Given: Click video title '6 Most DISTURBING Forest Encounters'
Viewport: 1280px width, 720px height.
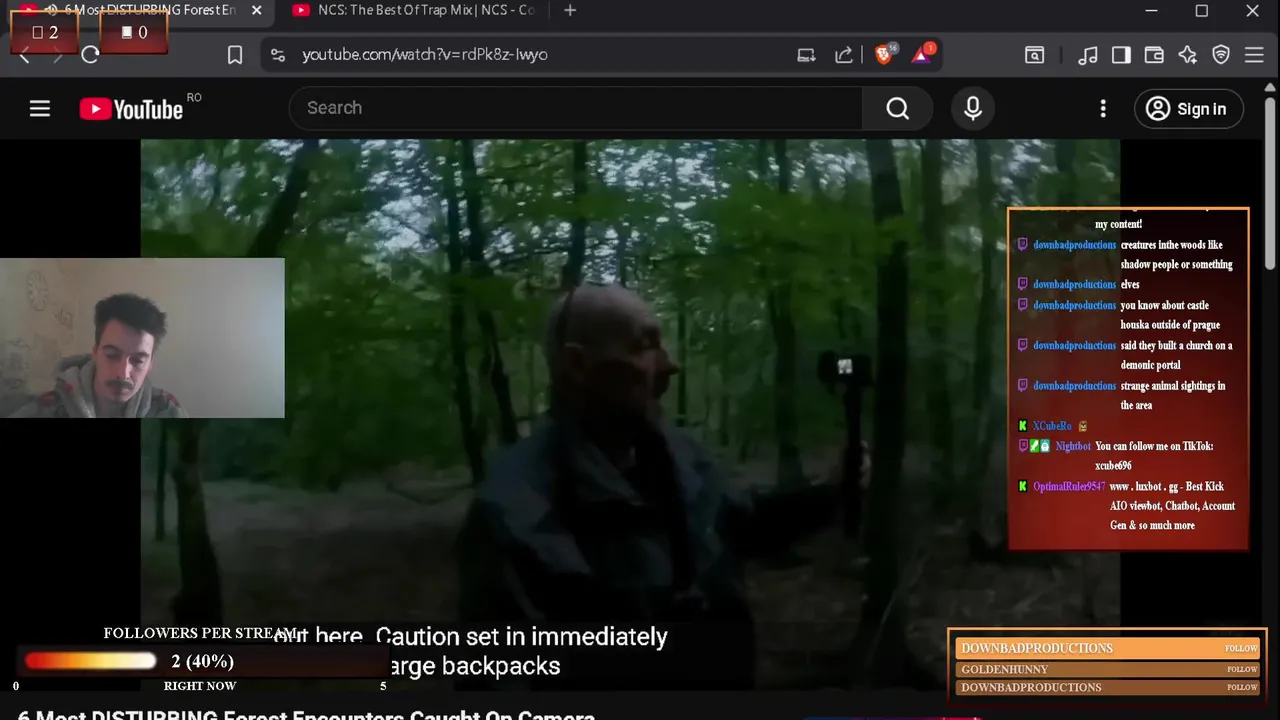Looking at the screenshot, I should pos(306,714).
